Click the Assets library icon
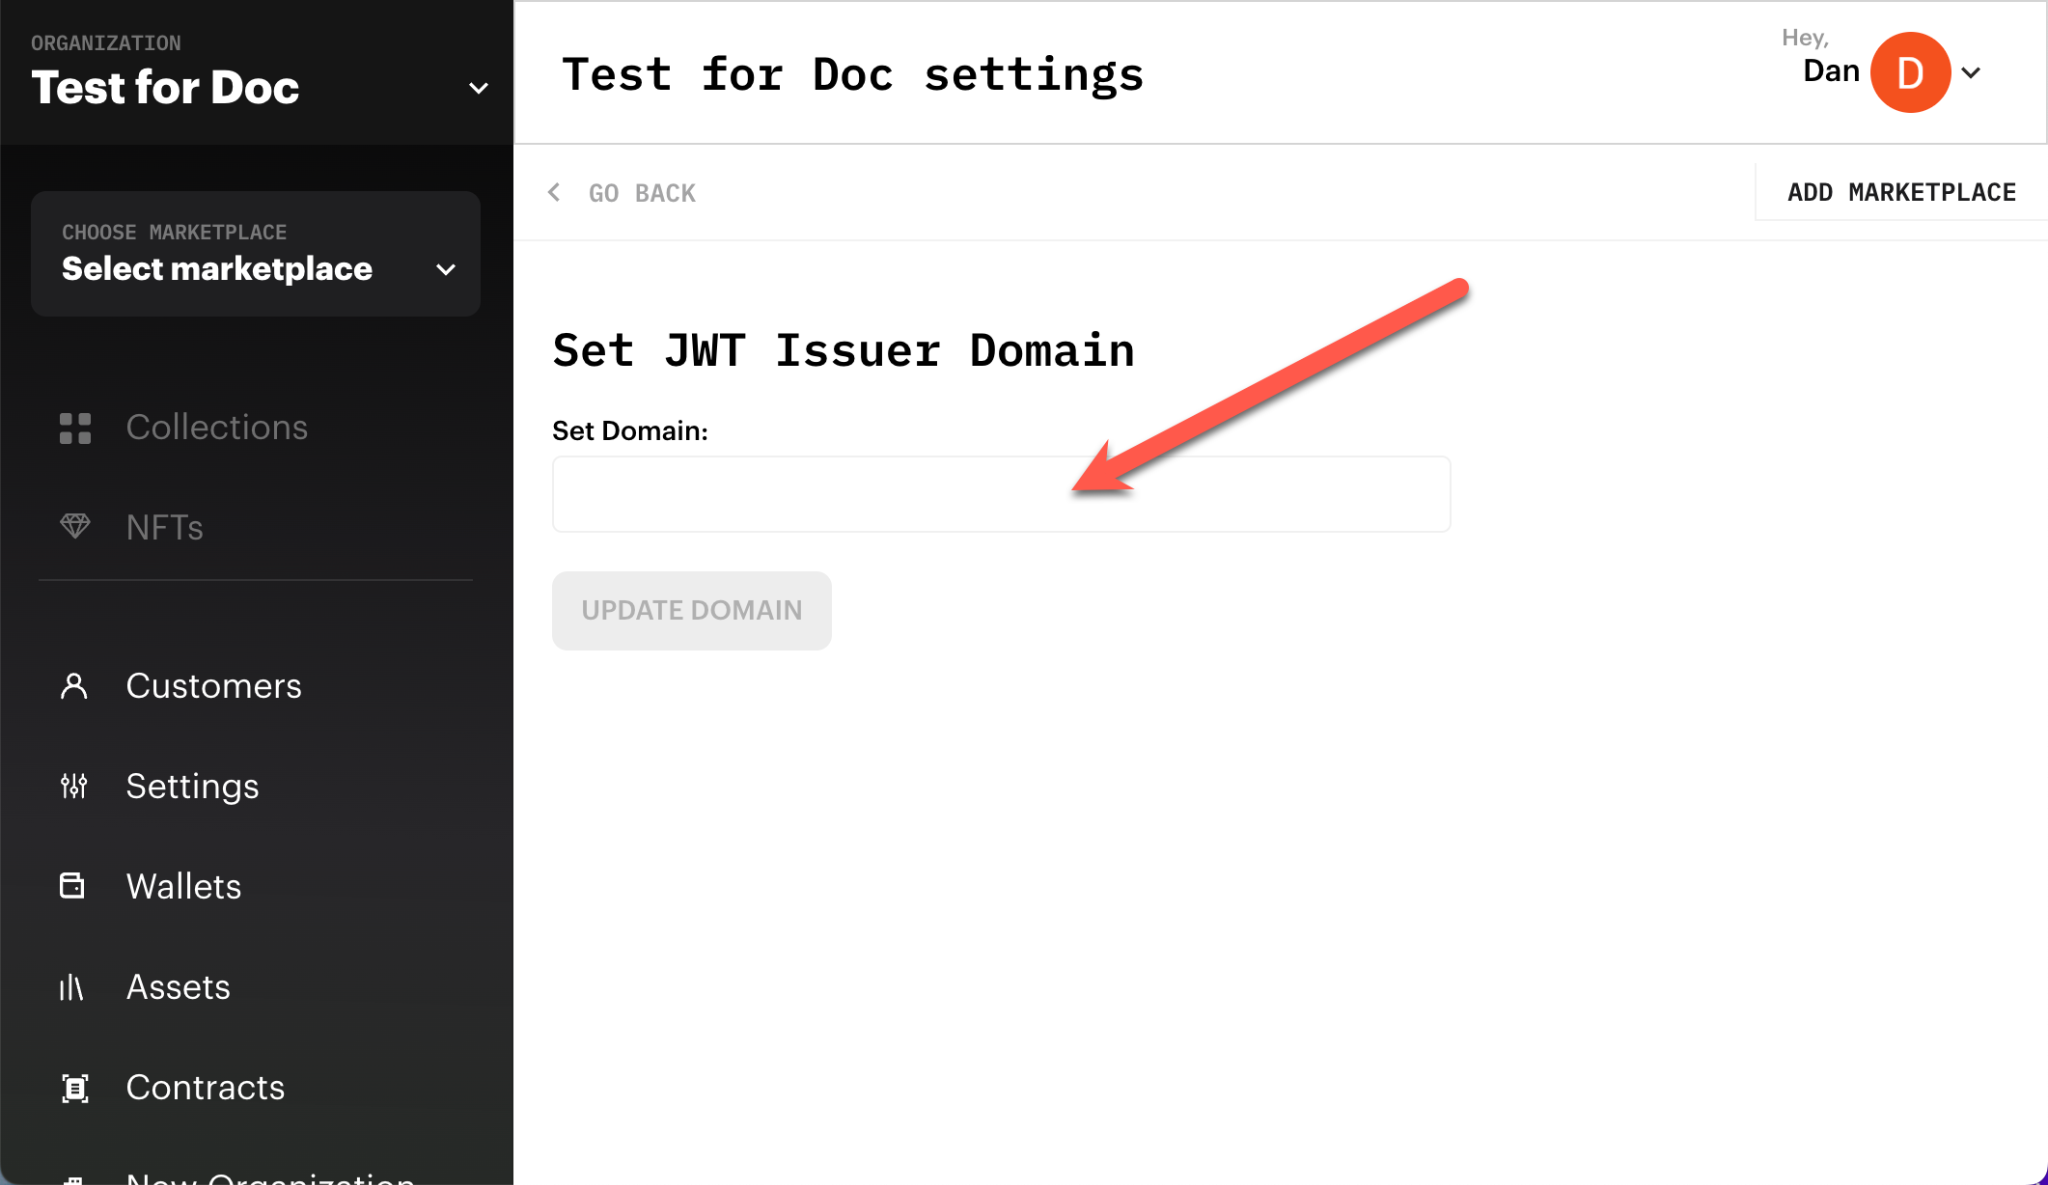This screenshot has width=2048, height=1185. (72, 987)
